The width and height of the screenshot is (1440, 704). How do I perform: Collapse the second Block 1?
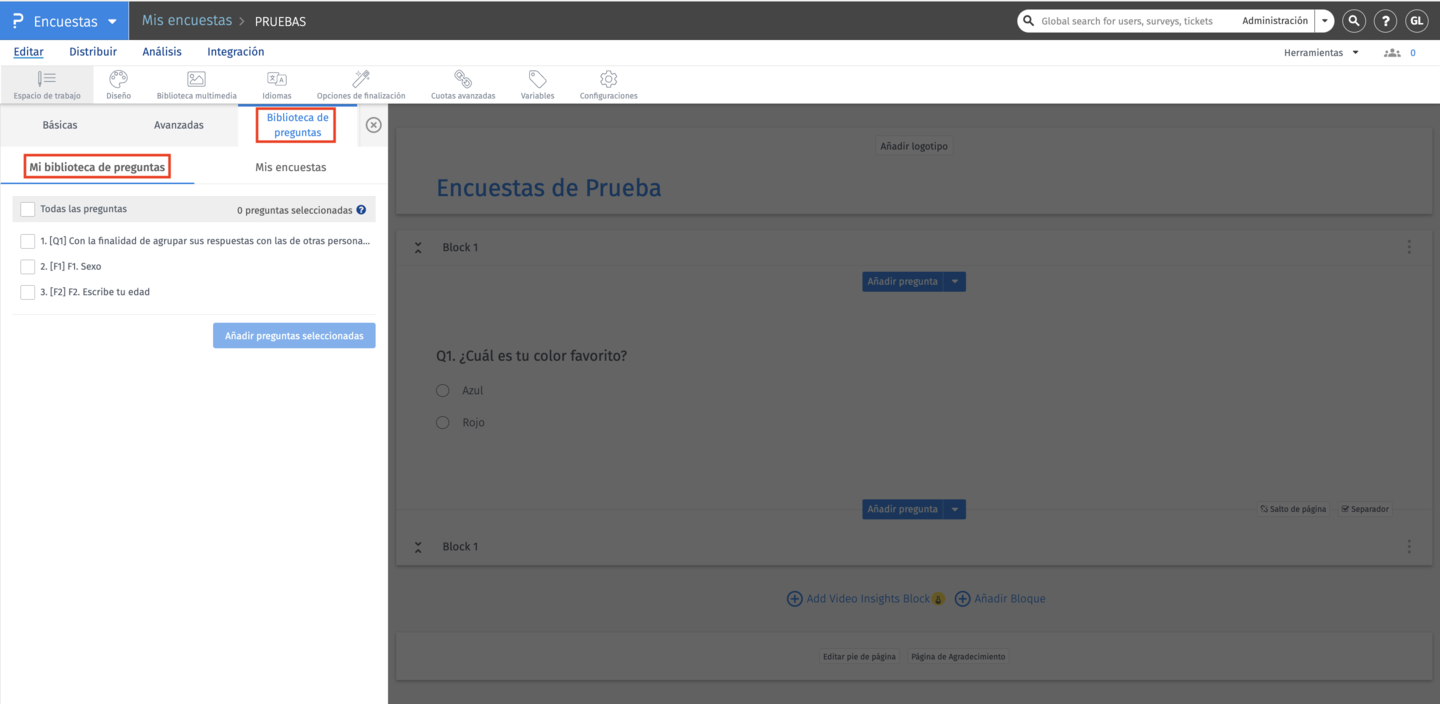[x=418, y=546]
